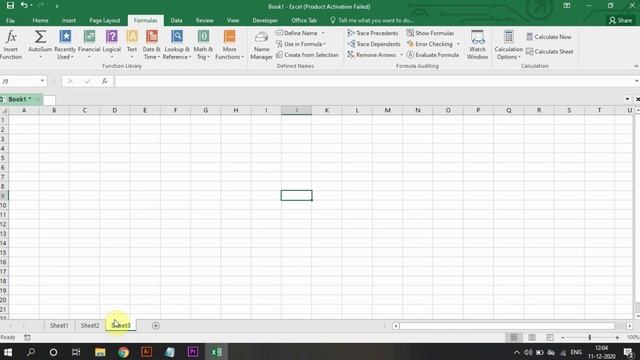
Task: Open Use in Formula dropdown
Action: (301, 44)
